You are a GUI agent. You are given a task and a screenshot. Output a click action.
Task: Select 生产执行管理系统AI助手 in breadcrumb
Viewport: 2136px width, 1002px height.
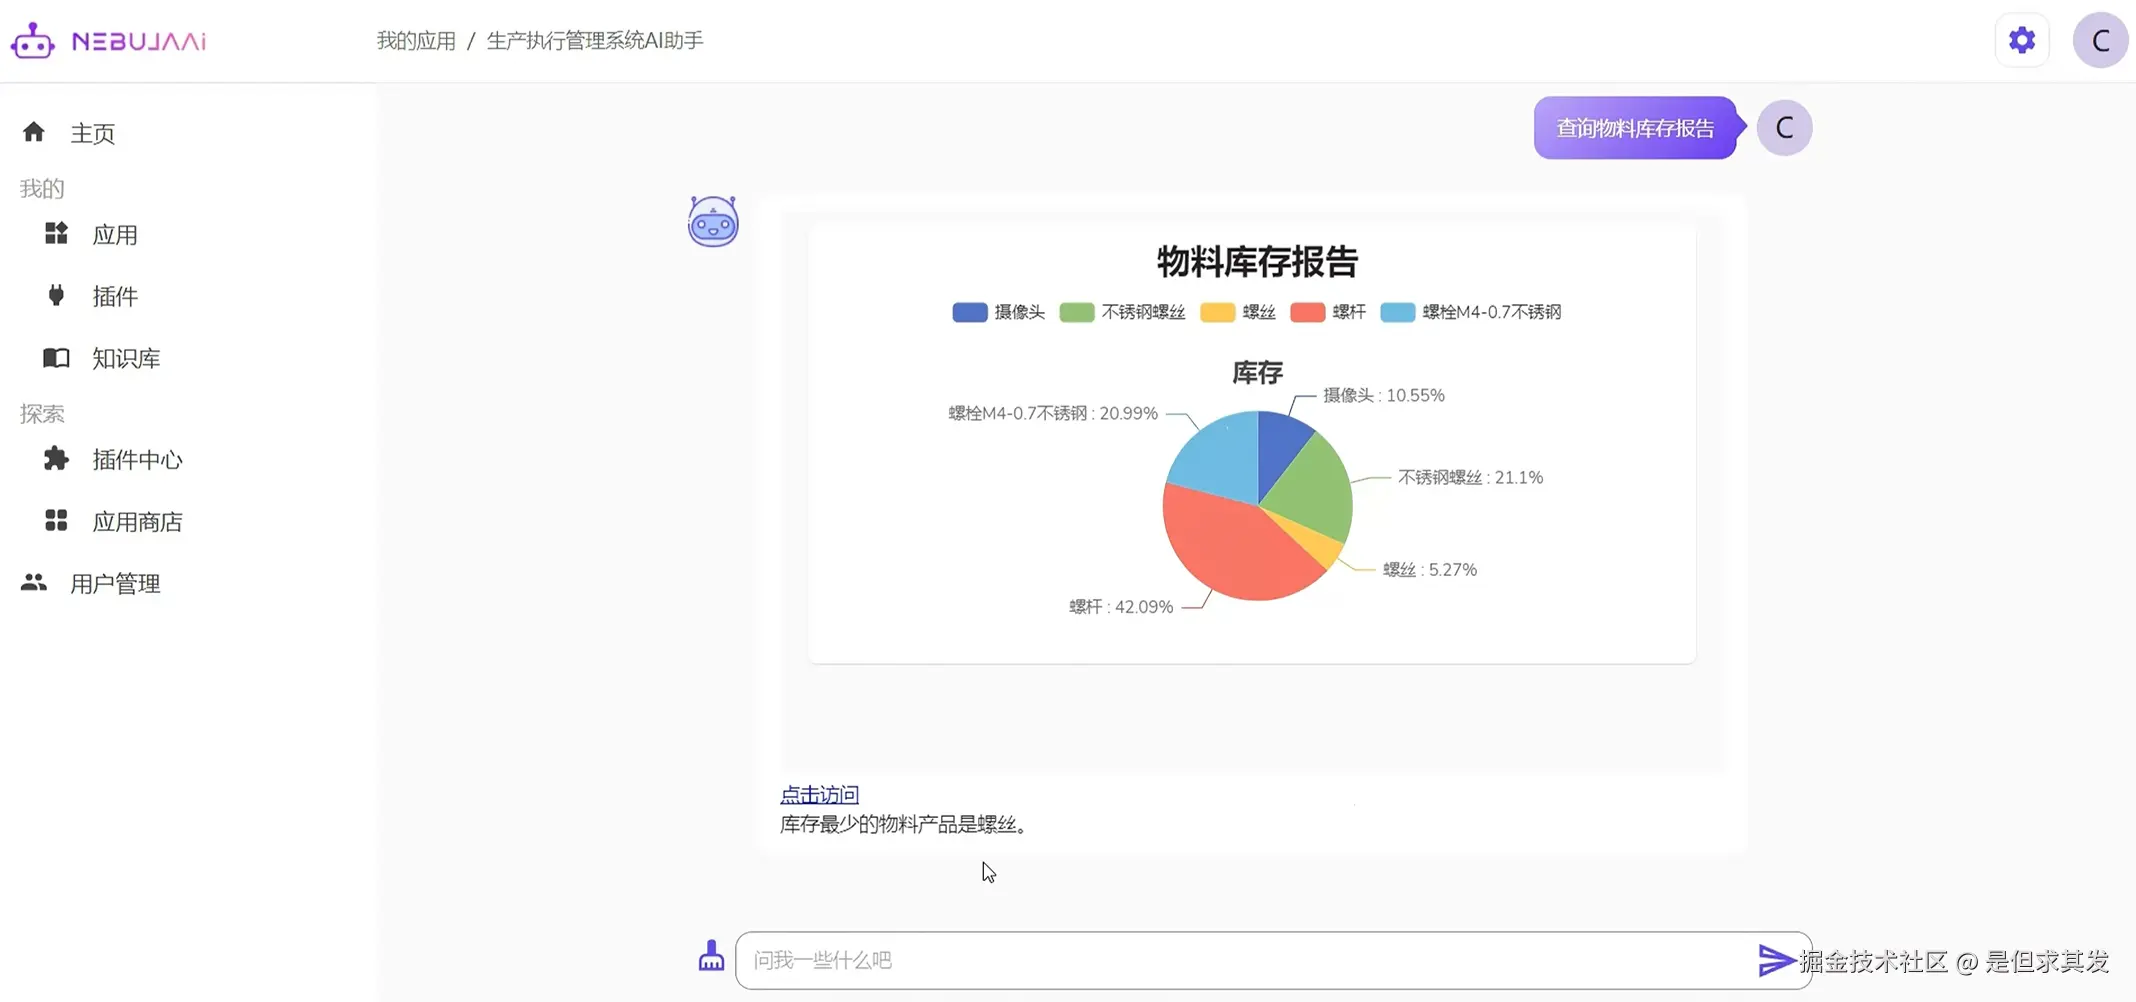[x=595, y=40]
